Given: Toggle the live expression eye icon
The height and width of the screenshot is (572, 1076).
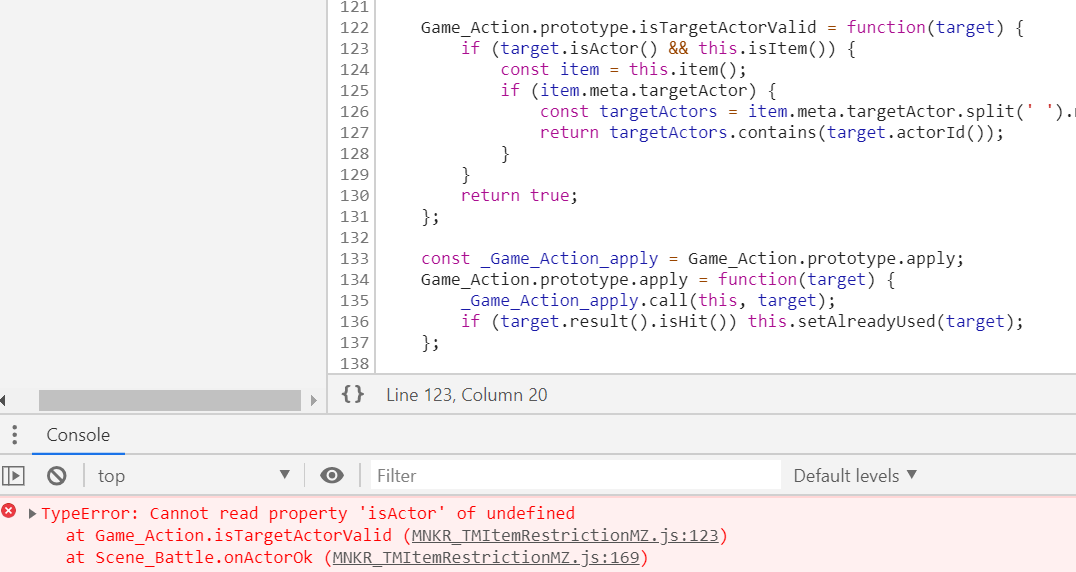Looking at the screenshot, I should click(x=332, y=475).
